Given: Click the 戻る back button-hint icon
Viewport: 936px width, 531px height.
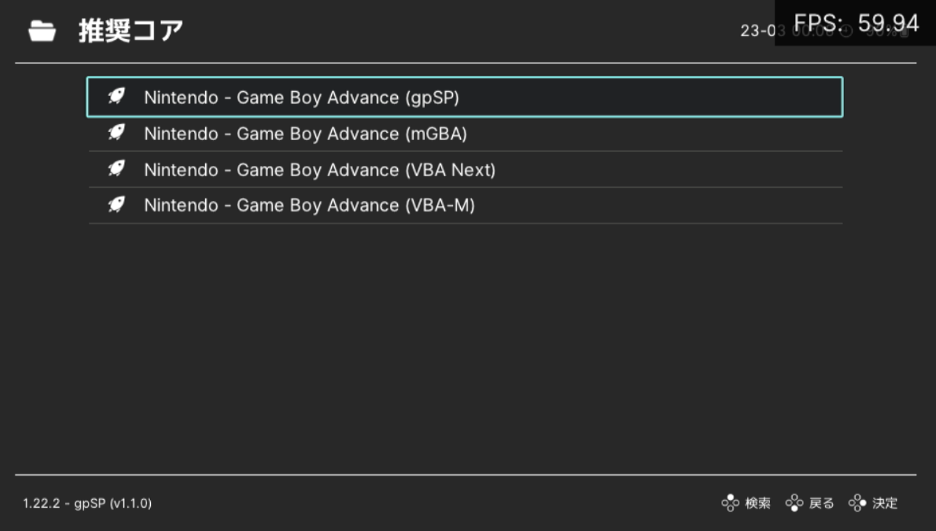Looking at the screenshot, I should [794, 503].
